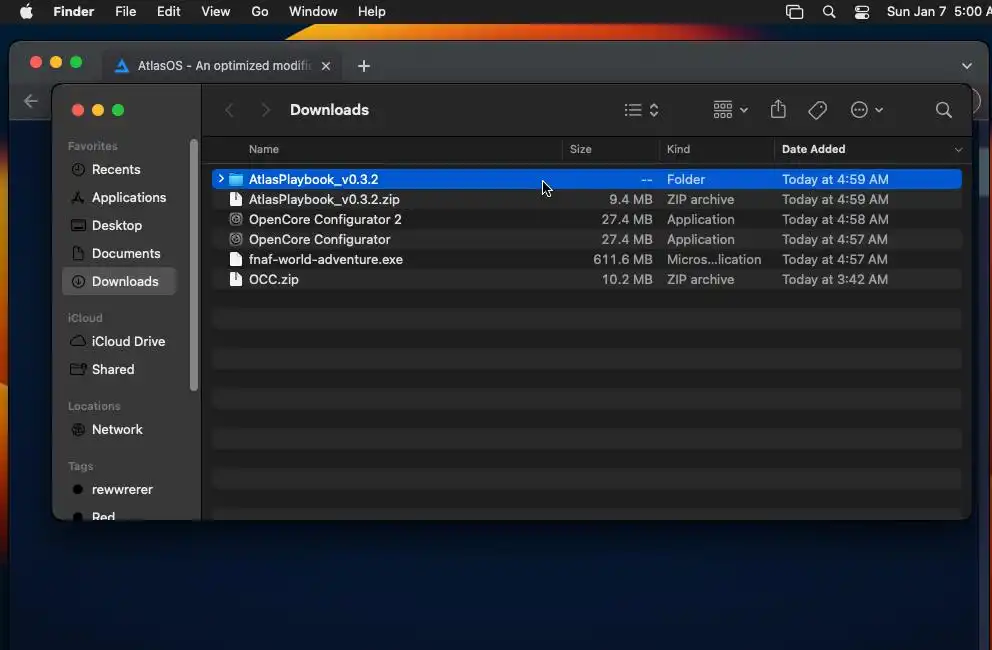
Task: Click the Share toolbar icon
Action: tap(778, 109)
